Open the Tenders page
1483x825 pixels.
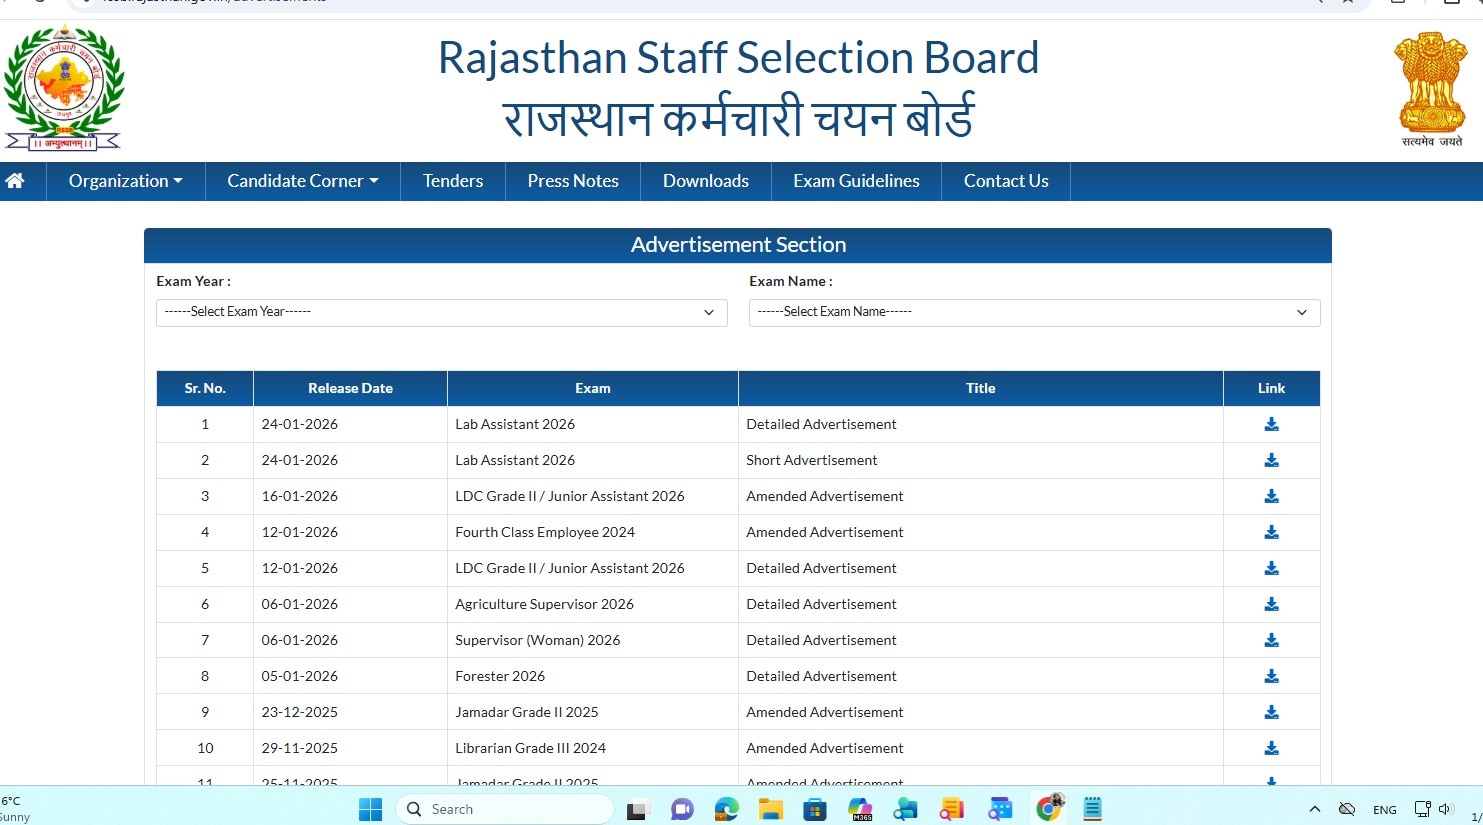(452, 181)
